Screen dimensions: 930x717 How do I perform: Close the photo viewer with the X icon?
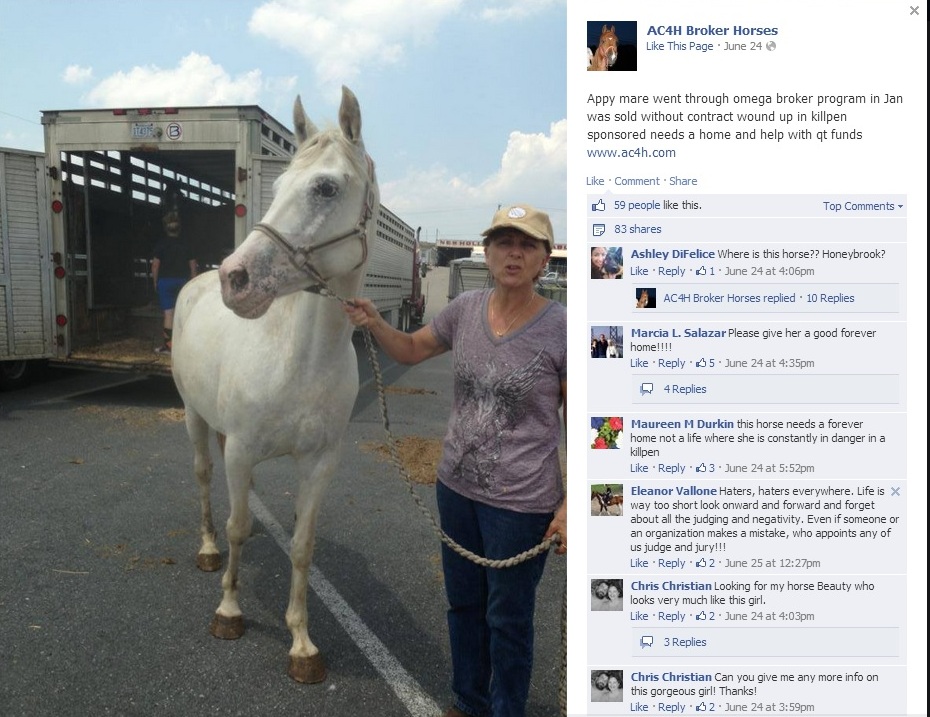click(914, 11)
